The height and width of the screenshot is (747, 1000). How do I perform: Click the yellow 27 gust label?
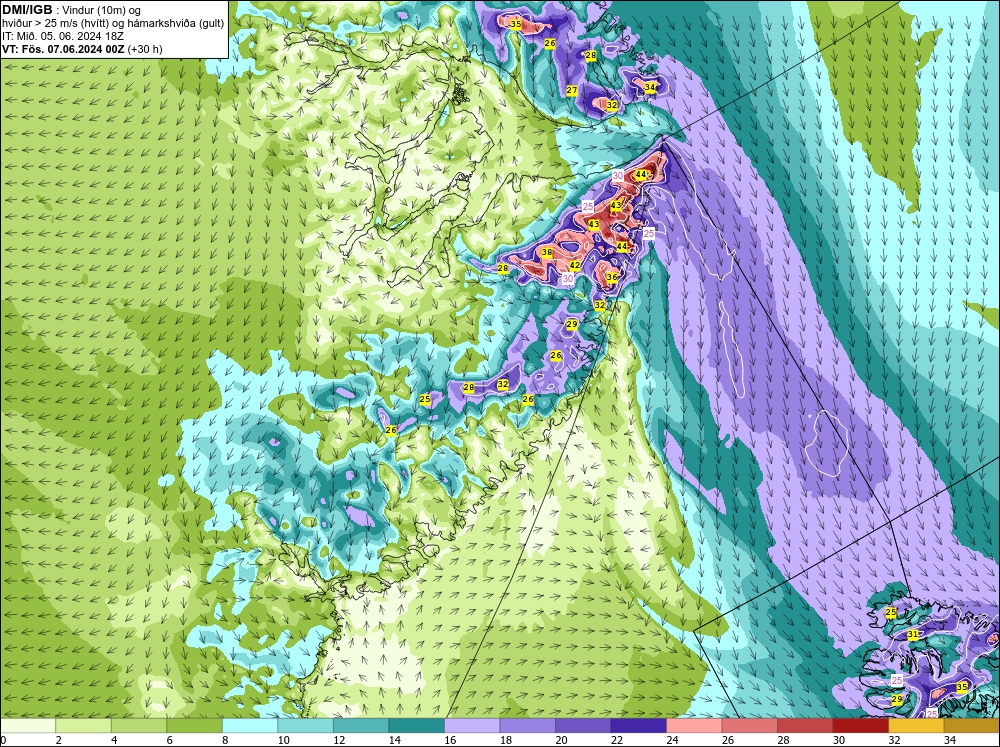click(x=571, y=91)
